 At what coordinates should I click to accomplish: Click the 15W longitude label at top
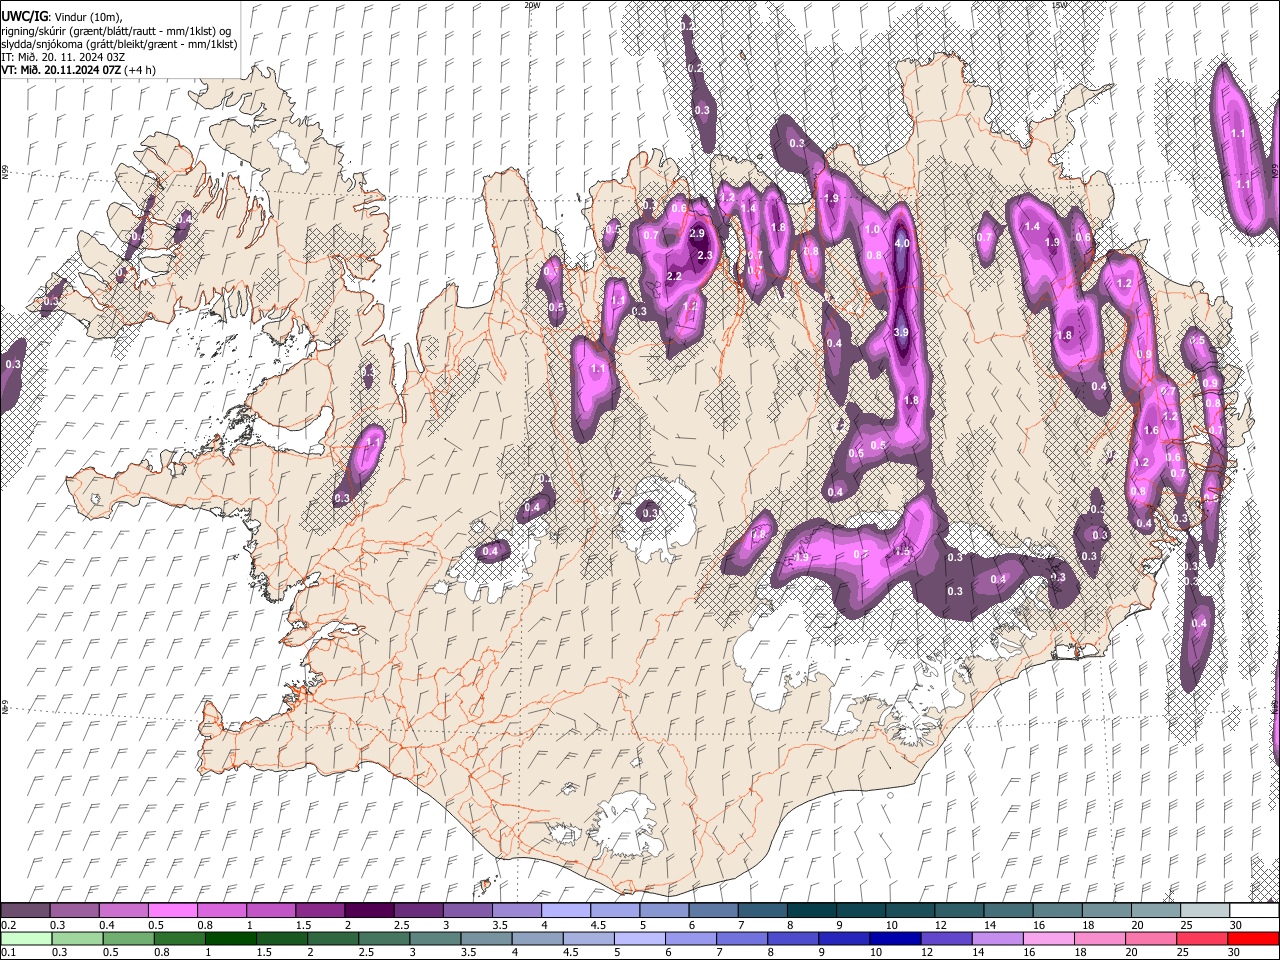[x=1059, y=5]
